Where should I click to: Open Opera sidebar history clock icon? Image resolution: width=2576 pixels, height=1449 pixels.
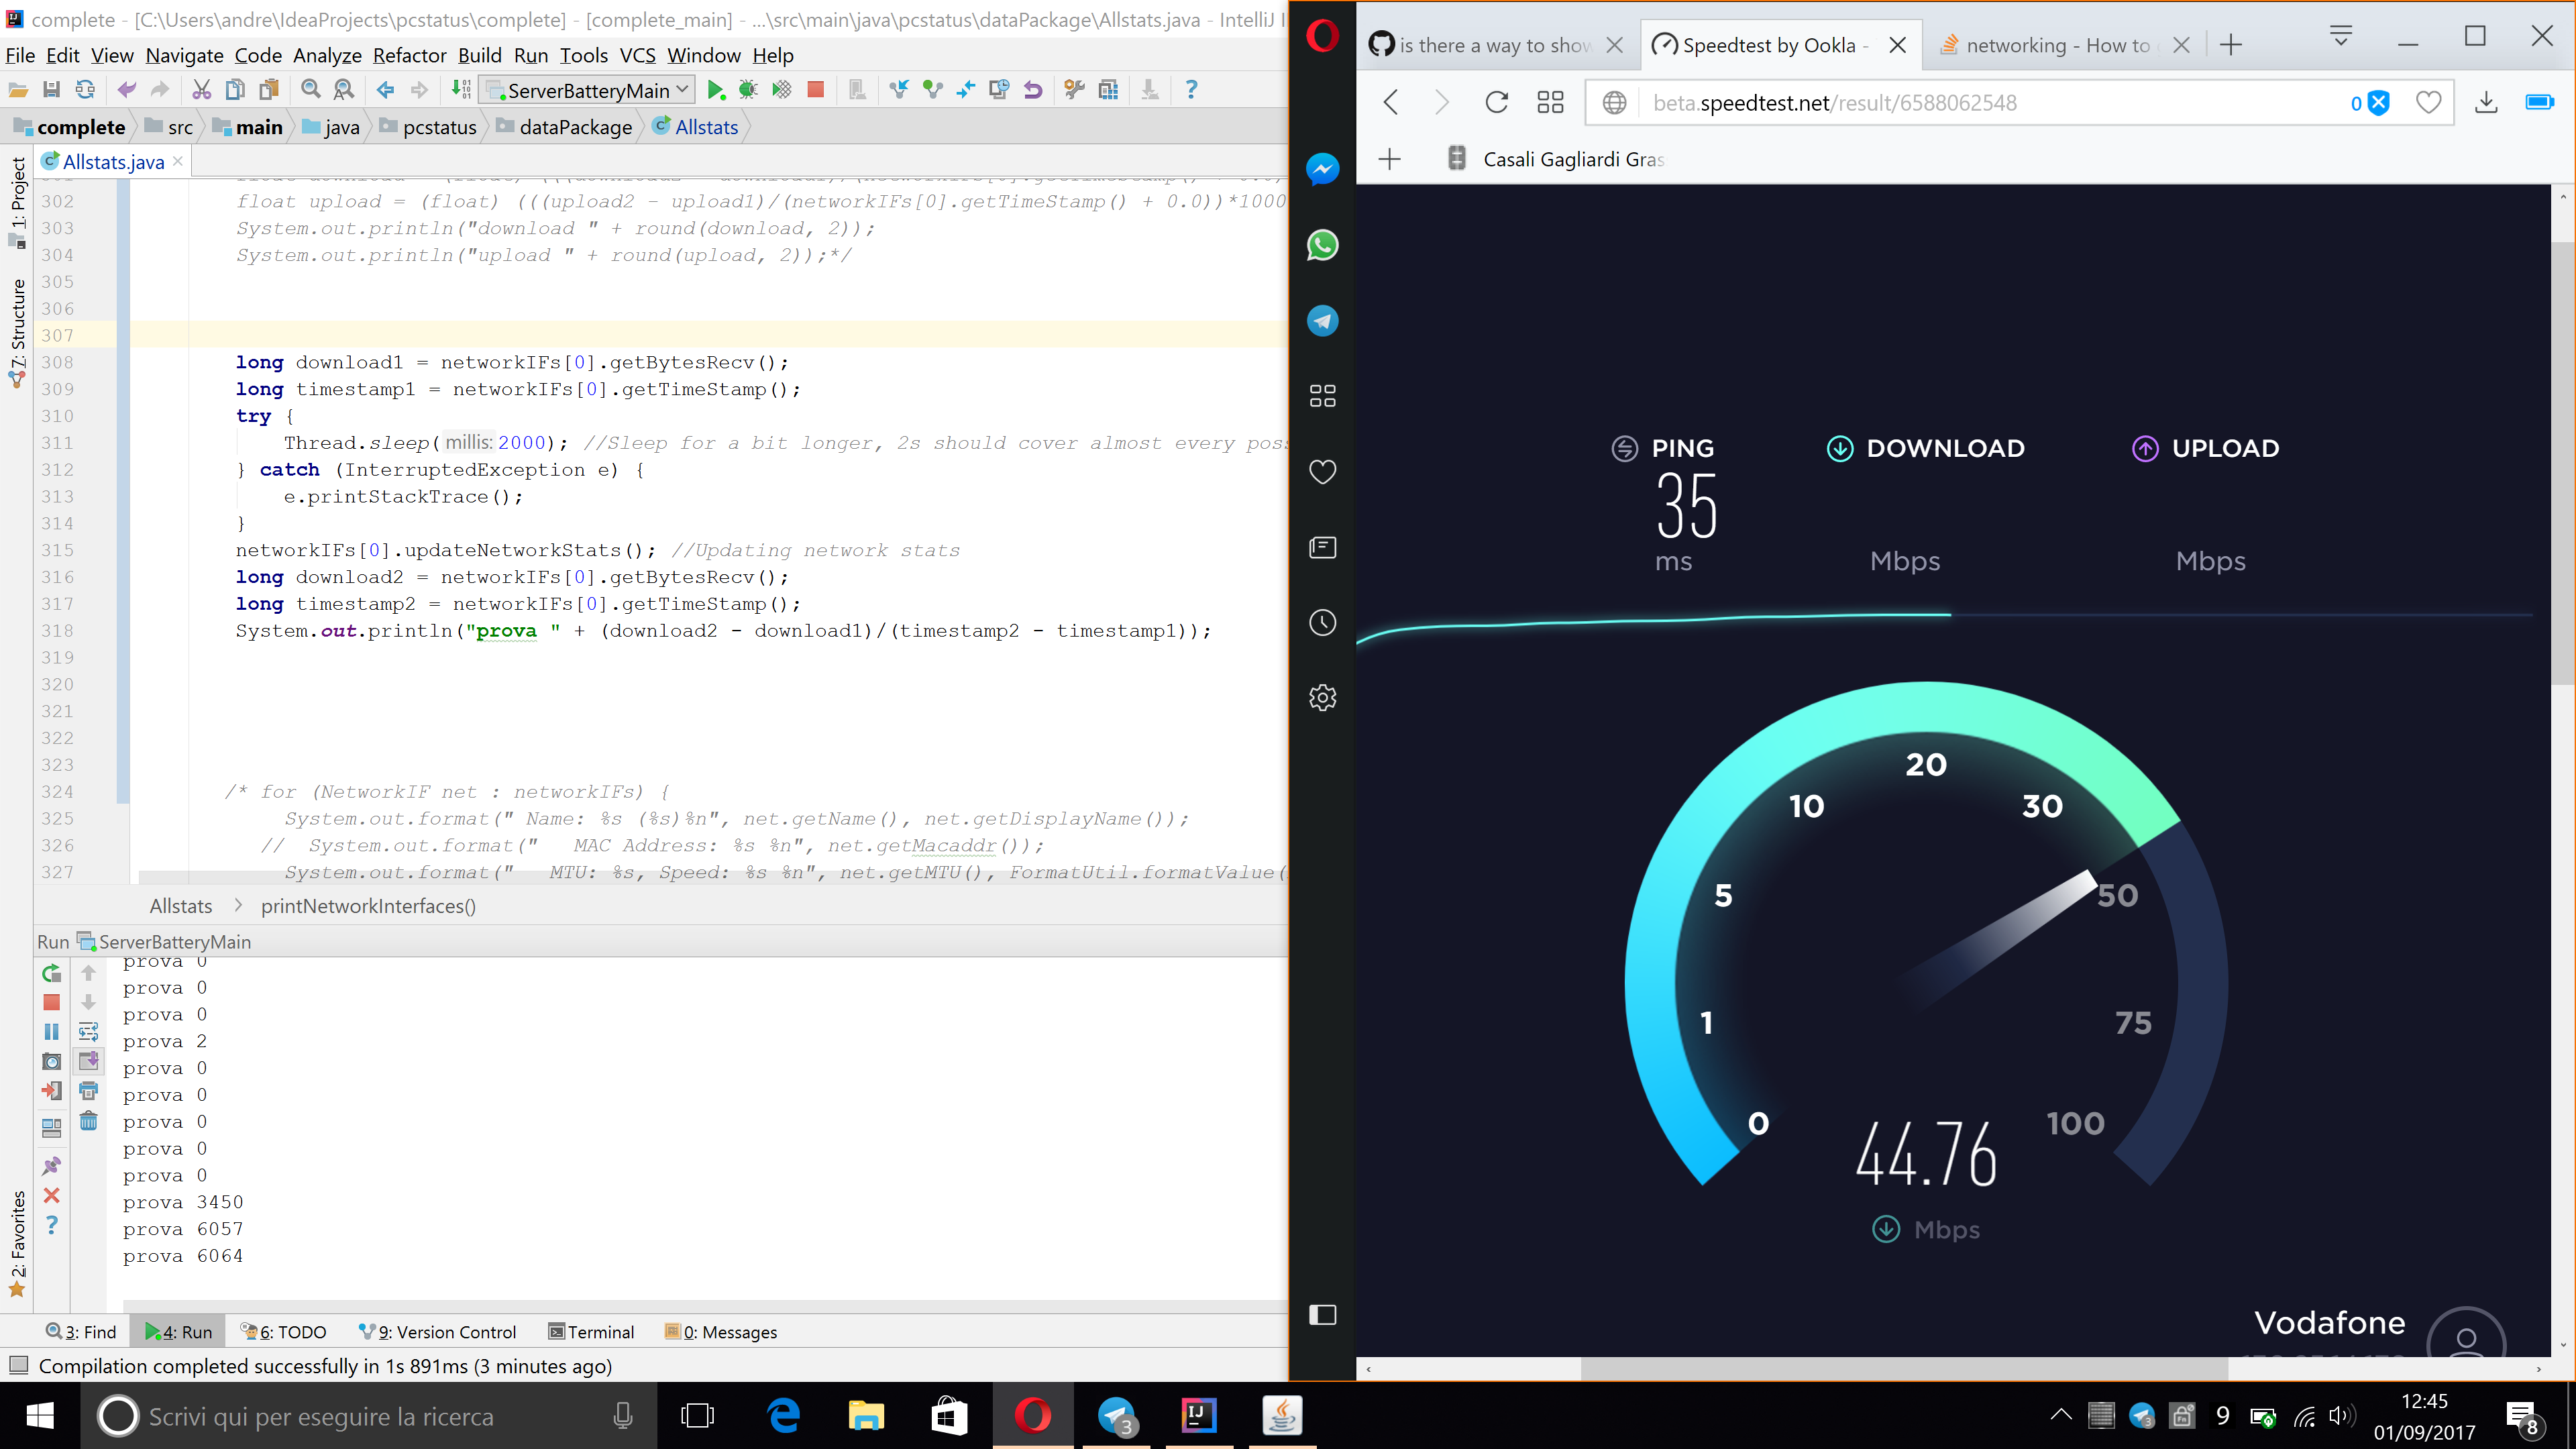pyautogui.click(x=1322, y=623)
